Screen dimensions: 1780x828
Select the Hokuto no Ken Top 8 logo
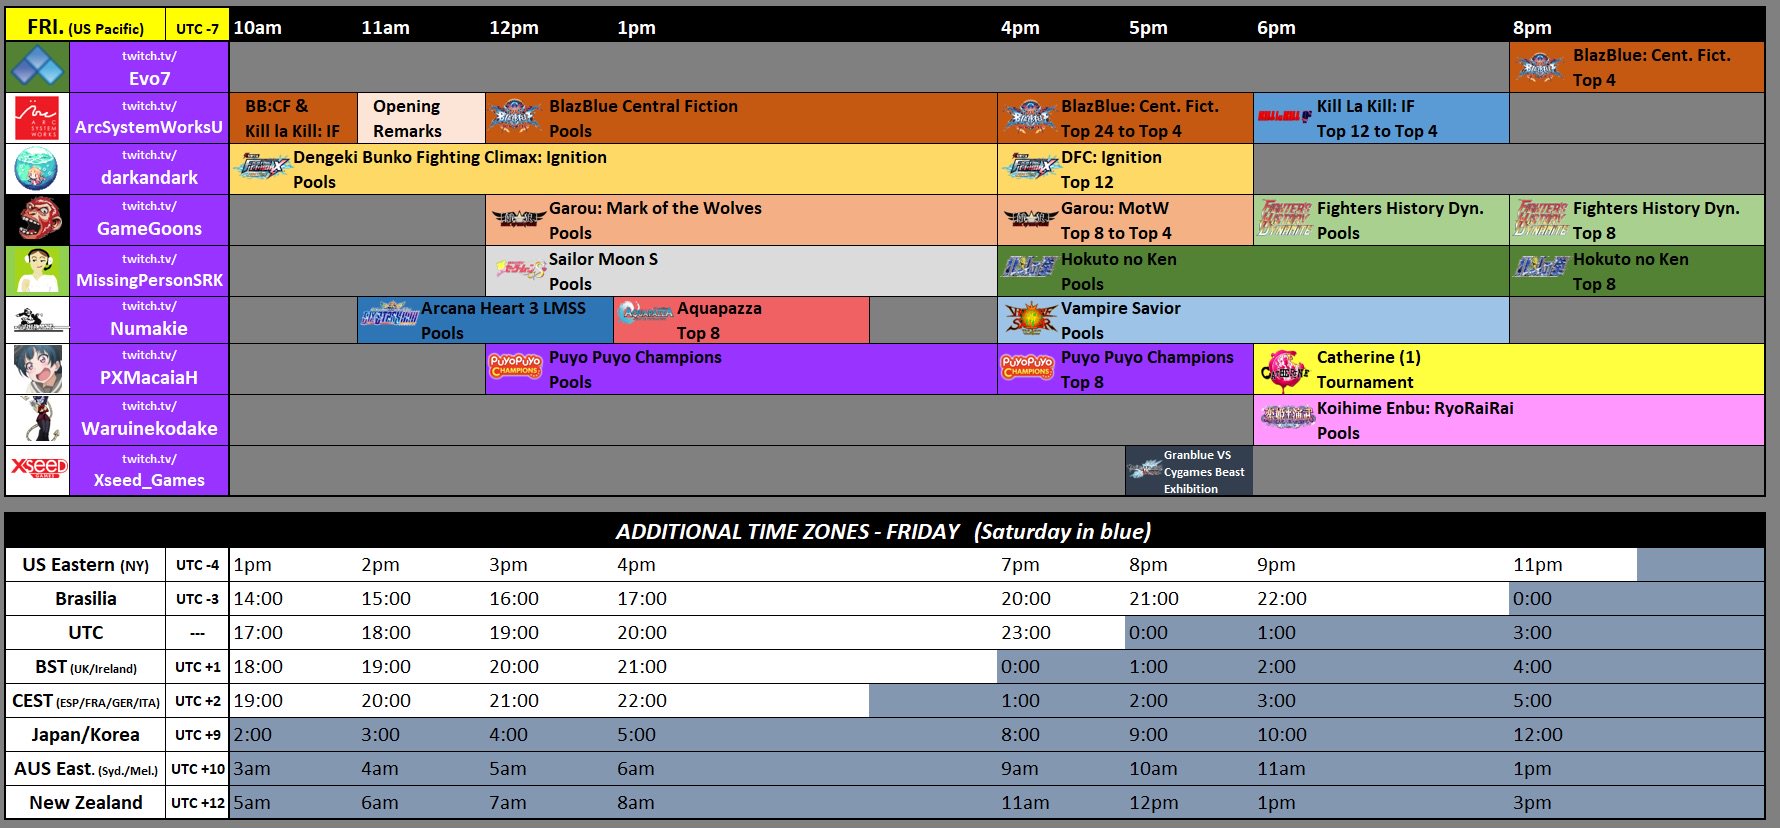tap(1540, 267)
